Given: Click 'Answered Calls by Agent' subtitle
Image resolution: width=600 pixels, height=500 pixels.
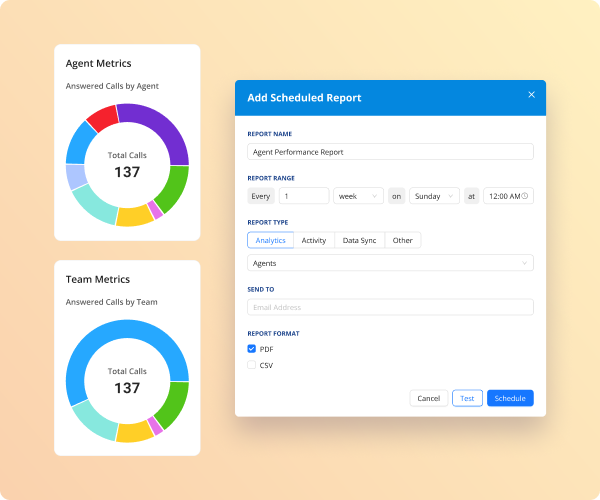Looking at the screenshot, I should pos(112,86).
